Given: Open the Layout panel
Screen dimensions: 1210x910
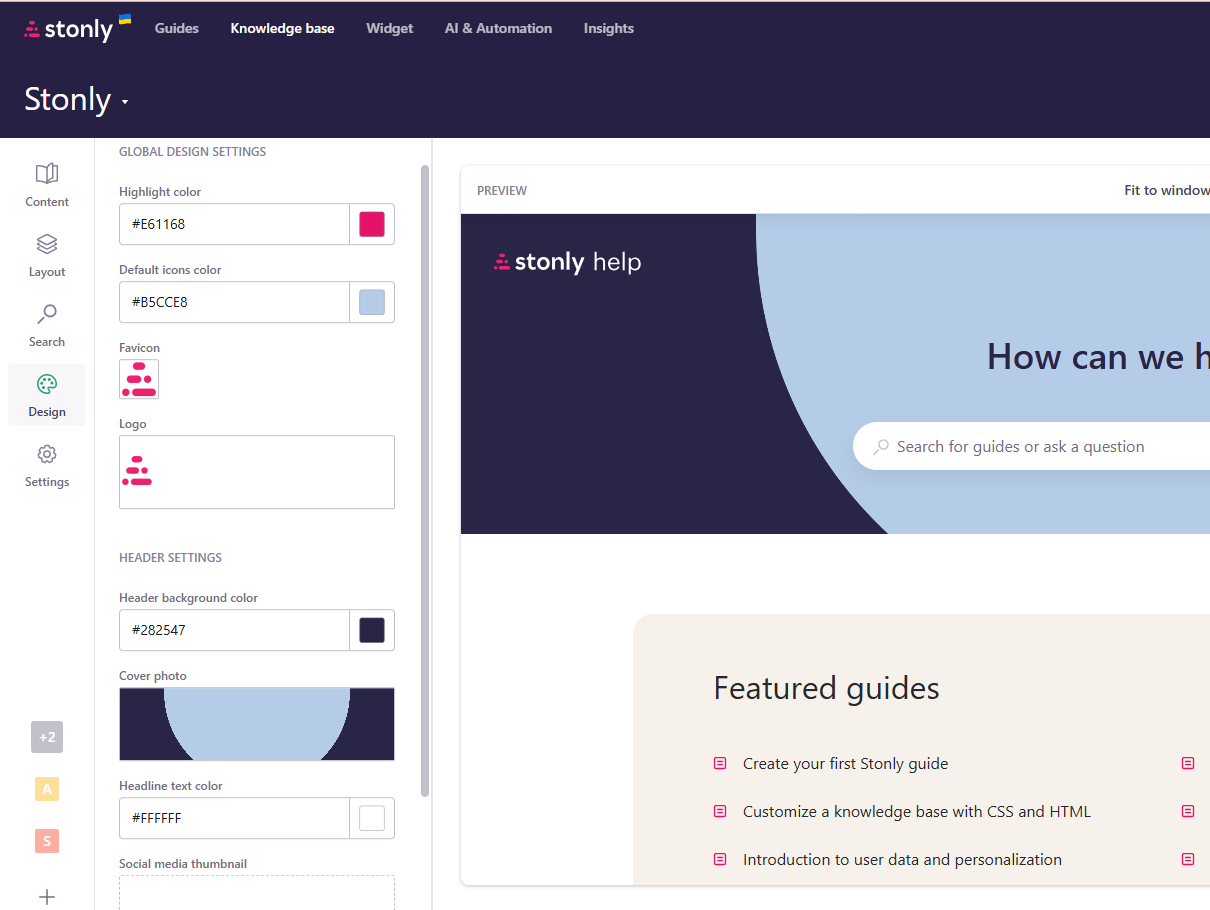Looking at the screenshot, I should pyautogui.click(x=46, y=253).
